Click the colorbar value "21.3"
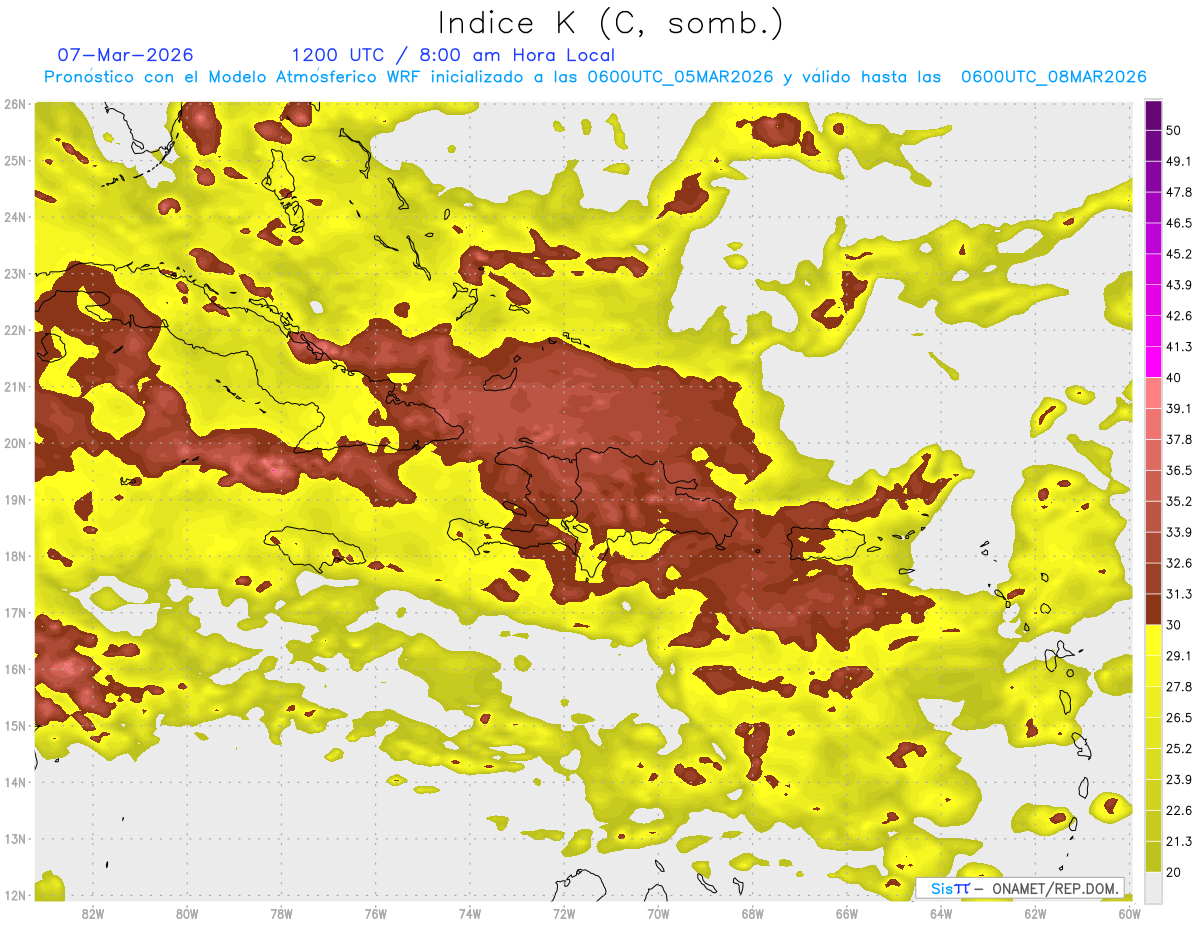 (1179, 842)
